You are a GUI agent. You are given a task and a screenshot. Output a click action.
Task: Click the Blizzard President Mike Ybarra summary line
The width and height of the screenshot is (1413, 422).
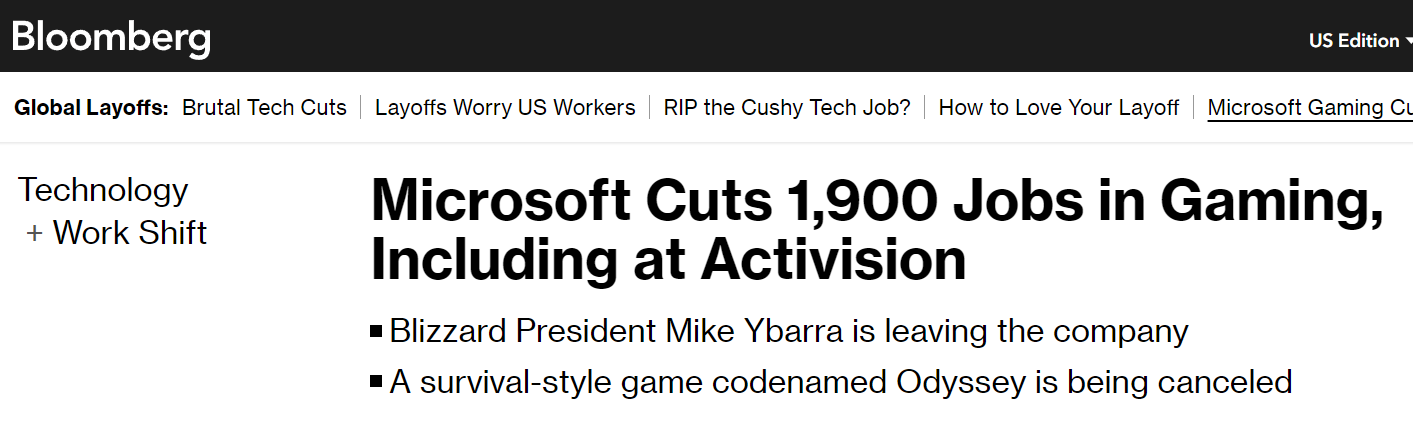pos(788,331)
